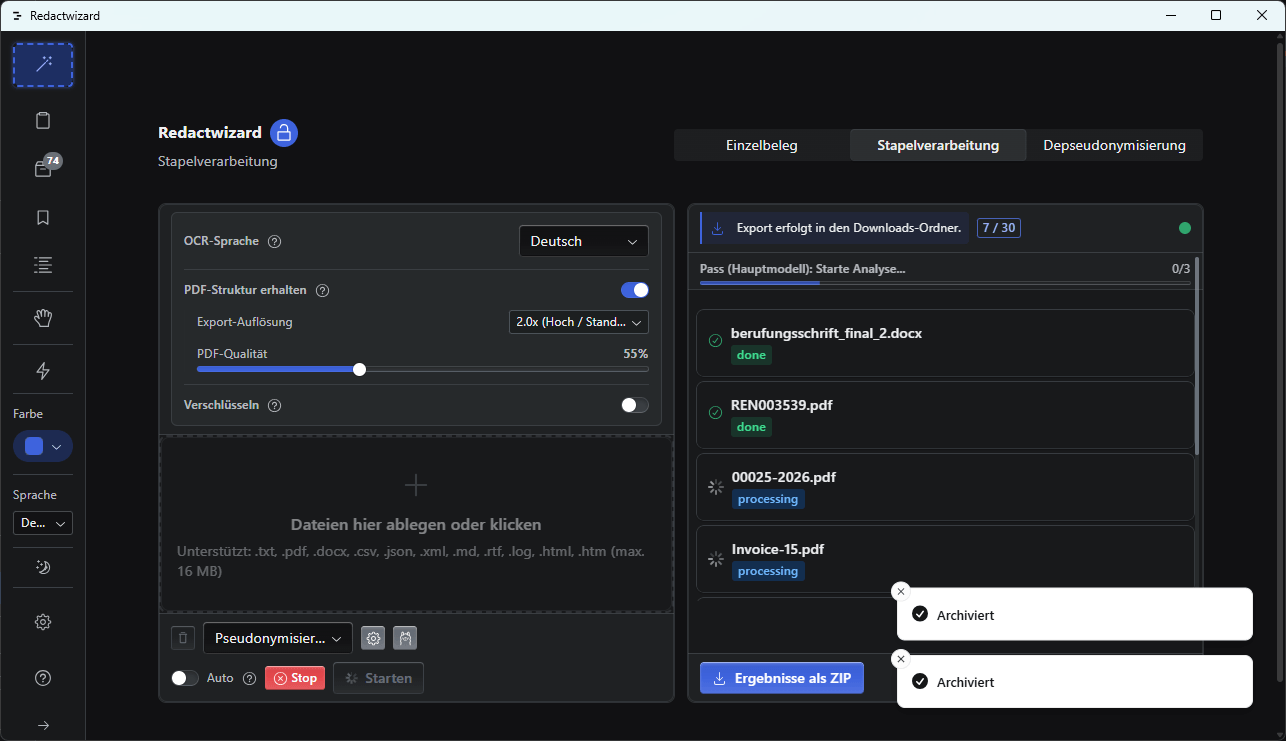This screenshot has height=741, width=1286.
Task: Click the Starten button
Action: point(379,678)
